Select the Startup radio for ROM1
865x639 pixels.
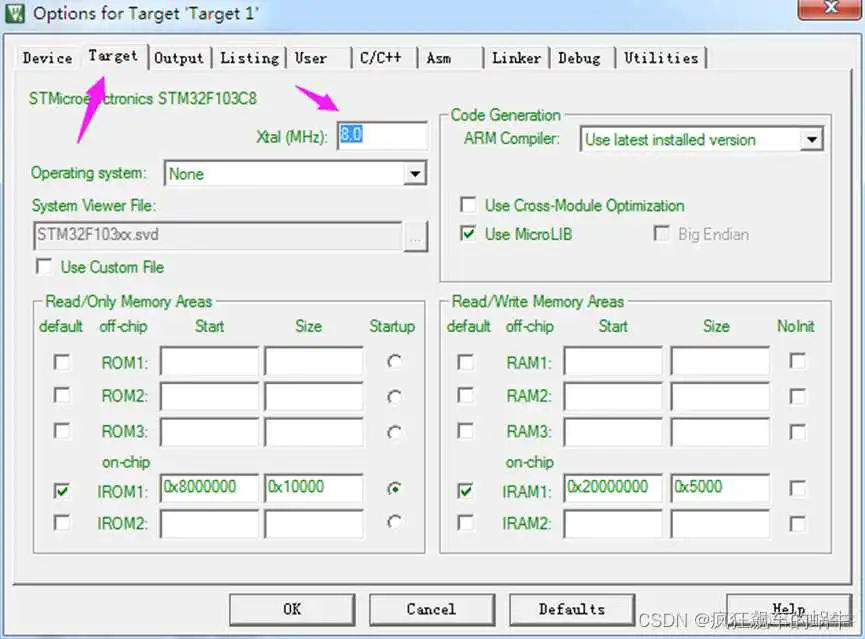coord(394,362)
